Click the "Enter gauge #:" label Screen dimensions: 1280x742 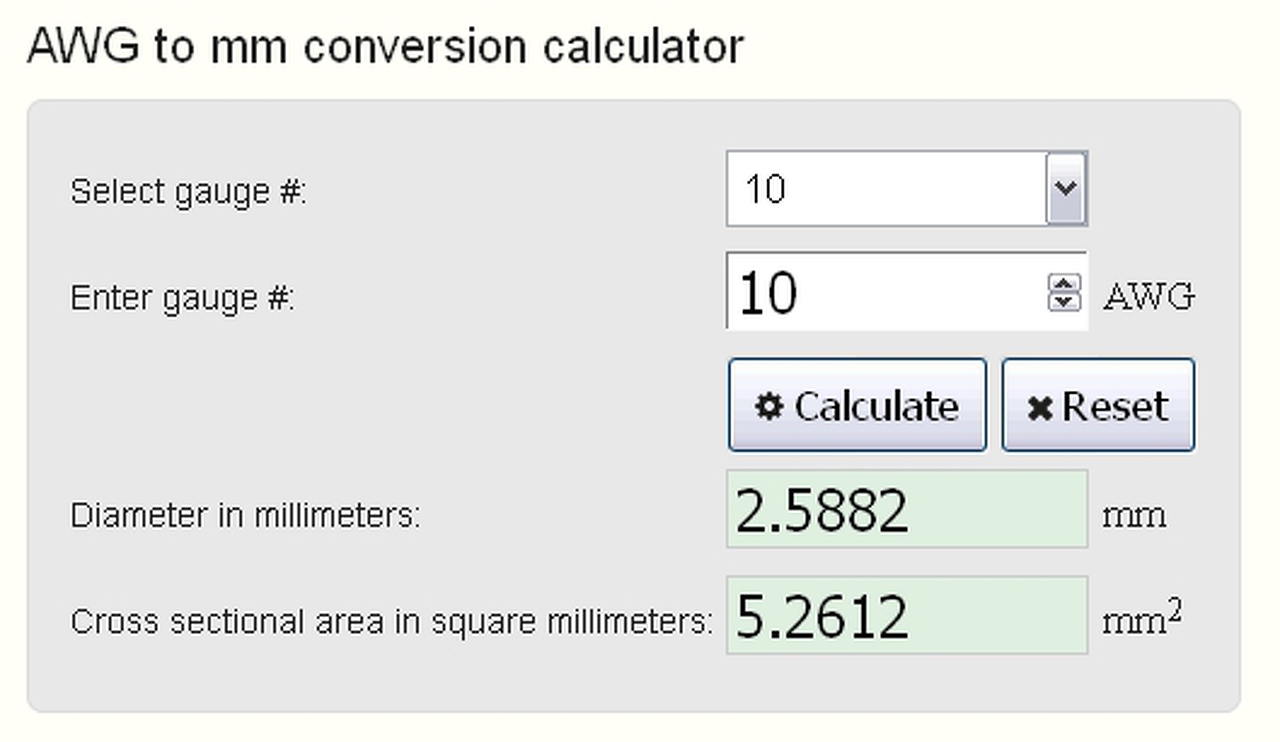182,298
